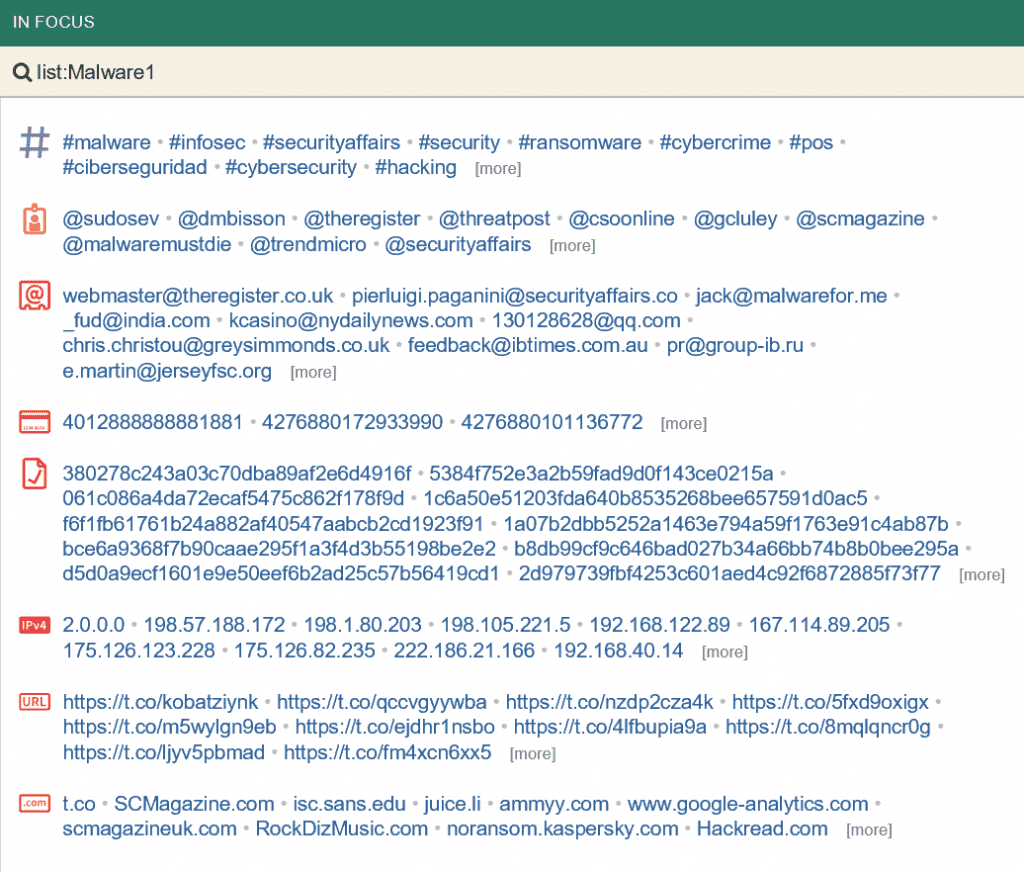Select the #cybercrime hashtag

pos(715,142)
